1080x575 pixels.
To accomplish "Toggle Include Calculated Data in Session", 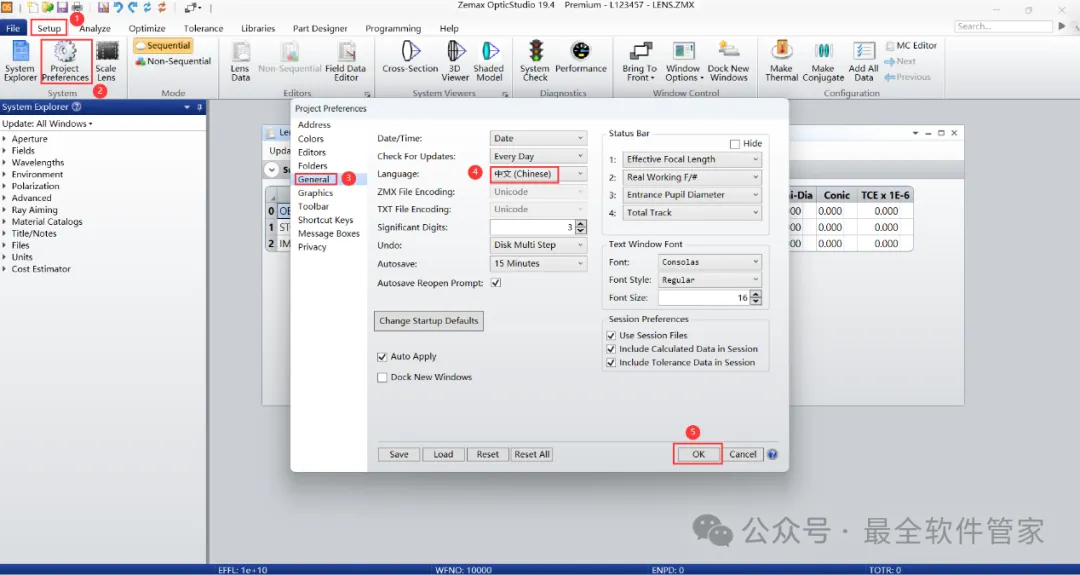I will click(611, 349).
